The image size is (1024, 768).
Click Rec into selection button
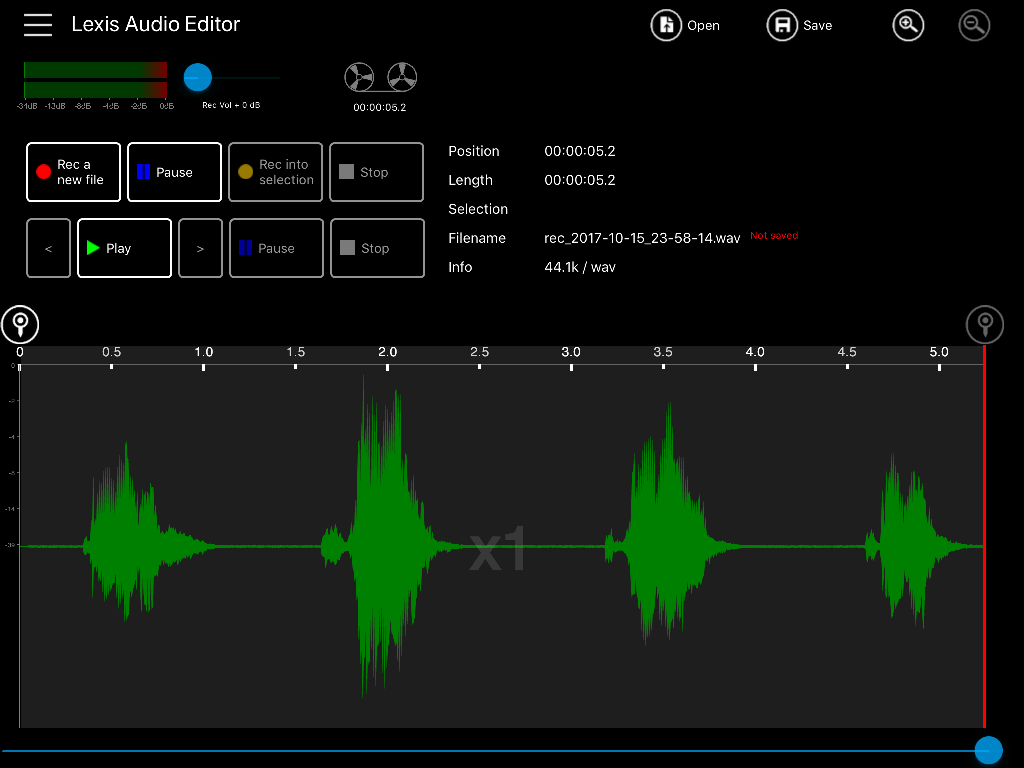click(x=276, y=172)
